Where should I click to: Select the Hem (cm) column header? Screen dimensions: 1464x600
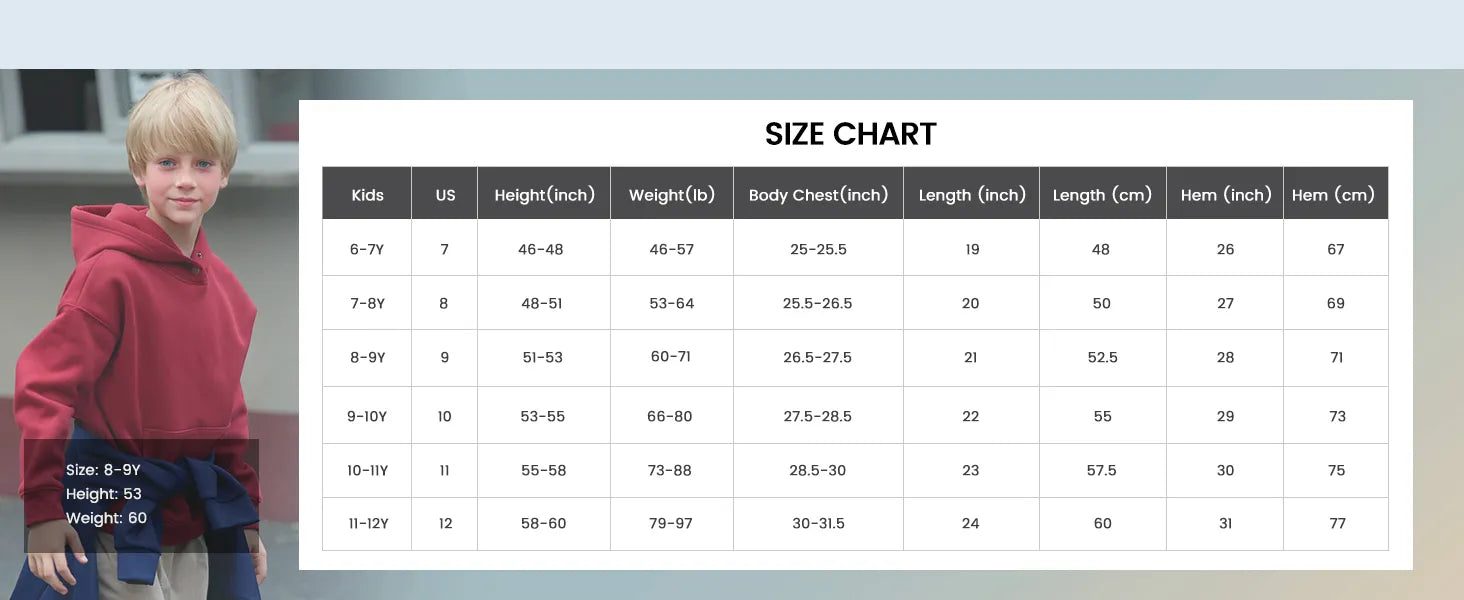[1336, 195]
